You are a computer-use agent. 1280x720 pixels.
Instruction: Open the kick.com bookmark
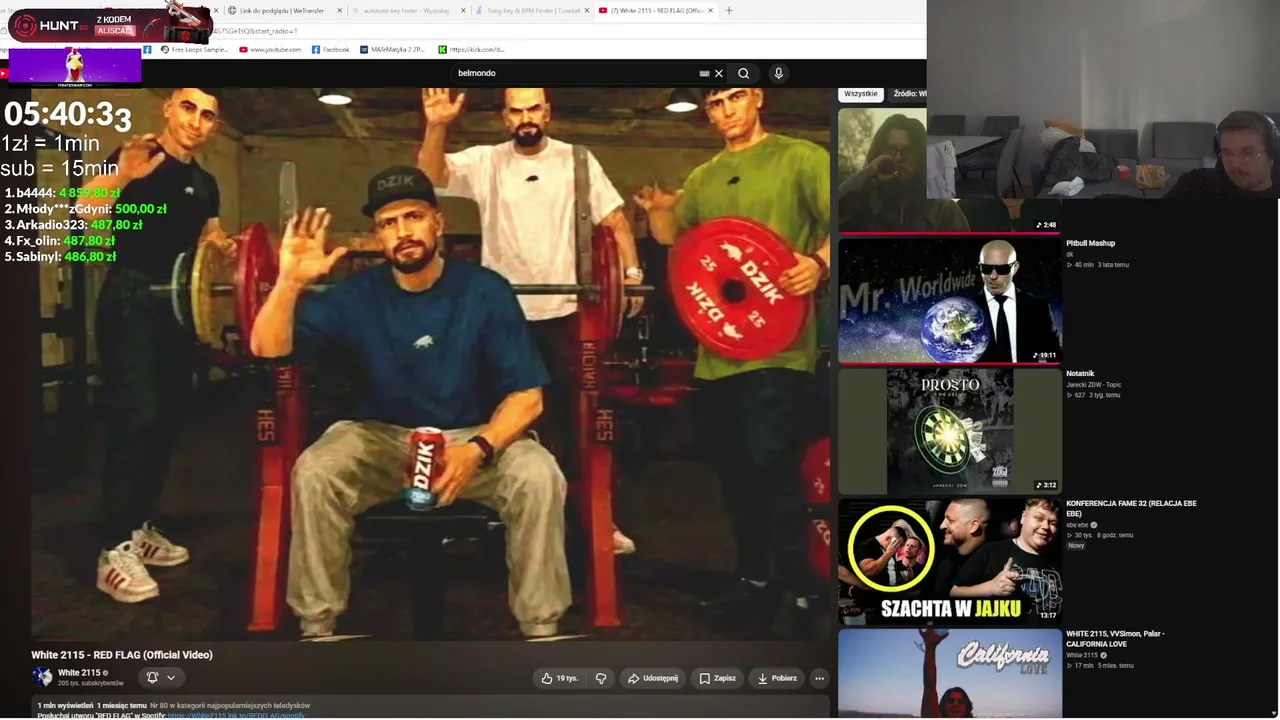(471, 49)
